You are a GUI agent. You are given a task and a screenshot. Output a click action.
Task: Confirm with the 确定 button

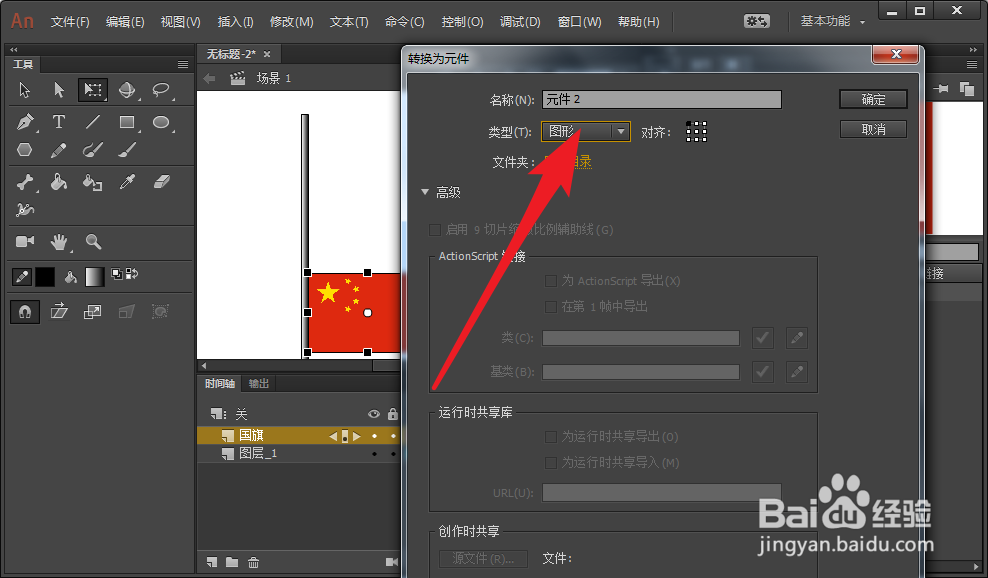pos(873,99)
